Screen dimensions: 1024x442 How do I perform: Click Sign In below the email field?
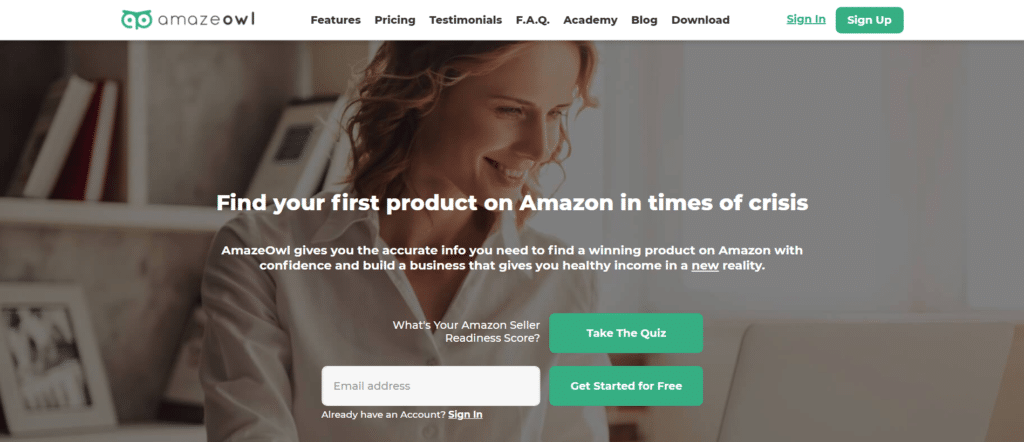click(x=465, y=415)
